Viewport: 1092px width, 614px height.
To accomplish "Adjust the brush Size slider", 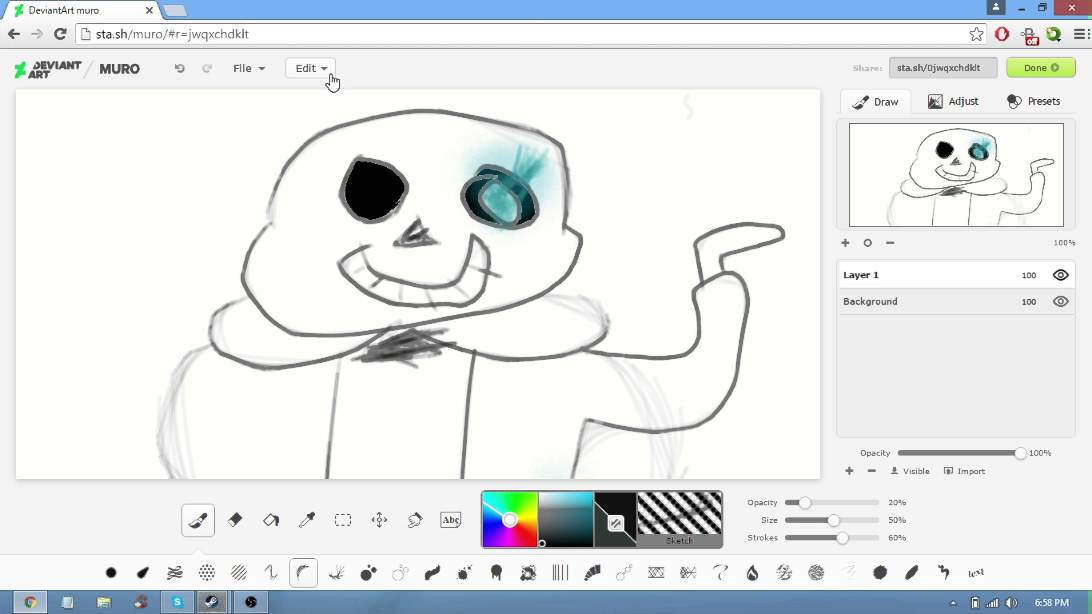I will pos(832,520).
